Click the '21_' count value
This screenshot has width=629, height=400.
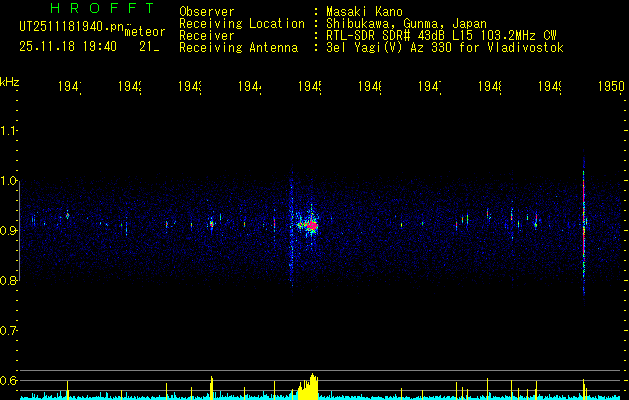(x=149, y=47)
